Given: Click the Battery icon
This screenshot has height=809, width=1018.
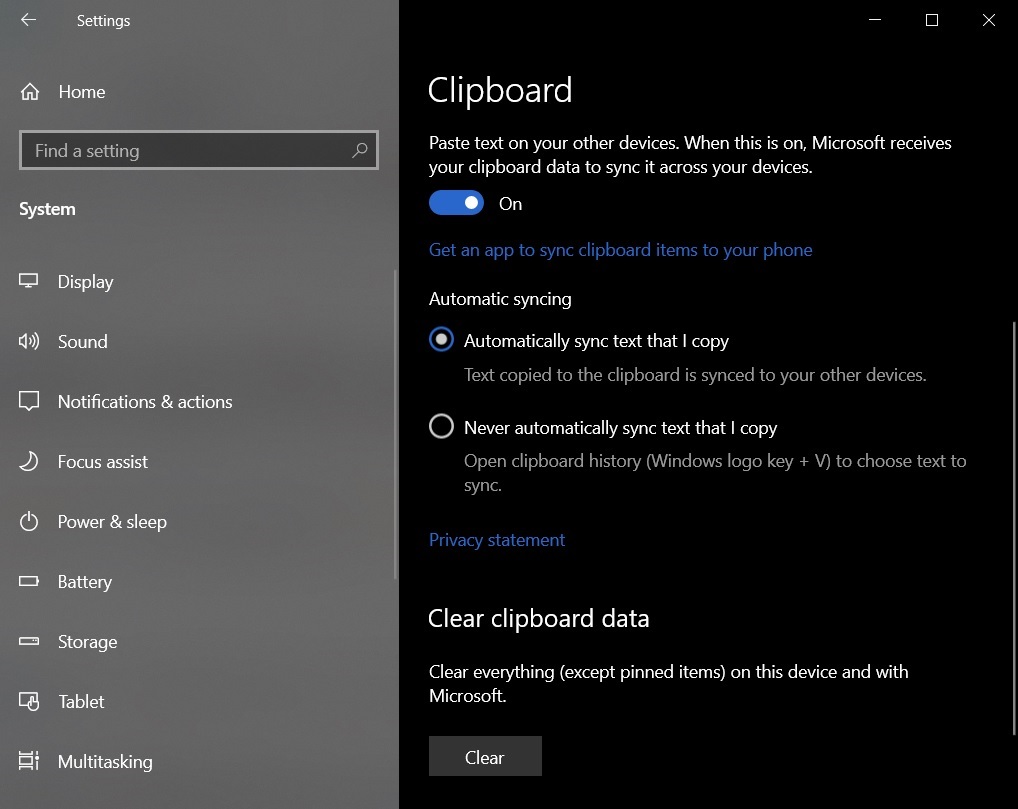Looking at the screenshot, I should point(29,581).
